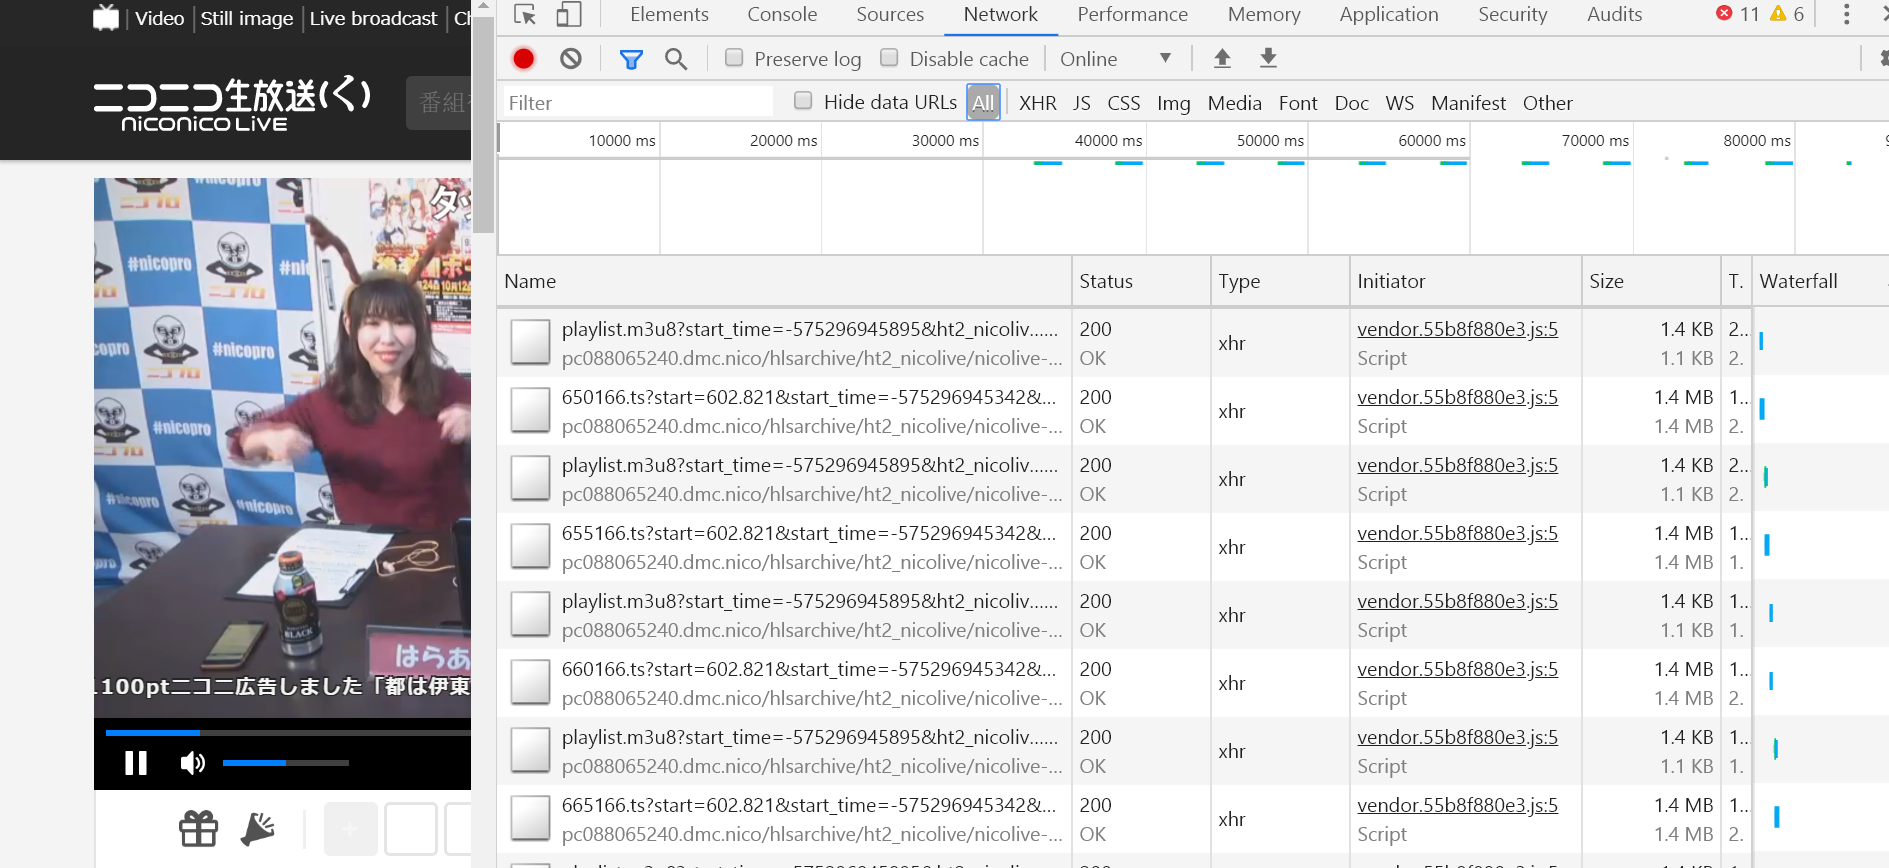Switch to the Memory tab
The height and width of the screenshot is (868, 1889).
click(1264, 15)
